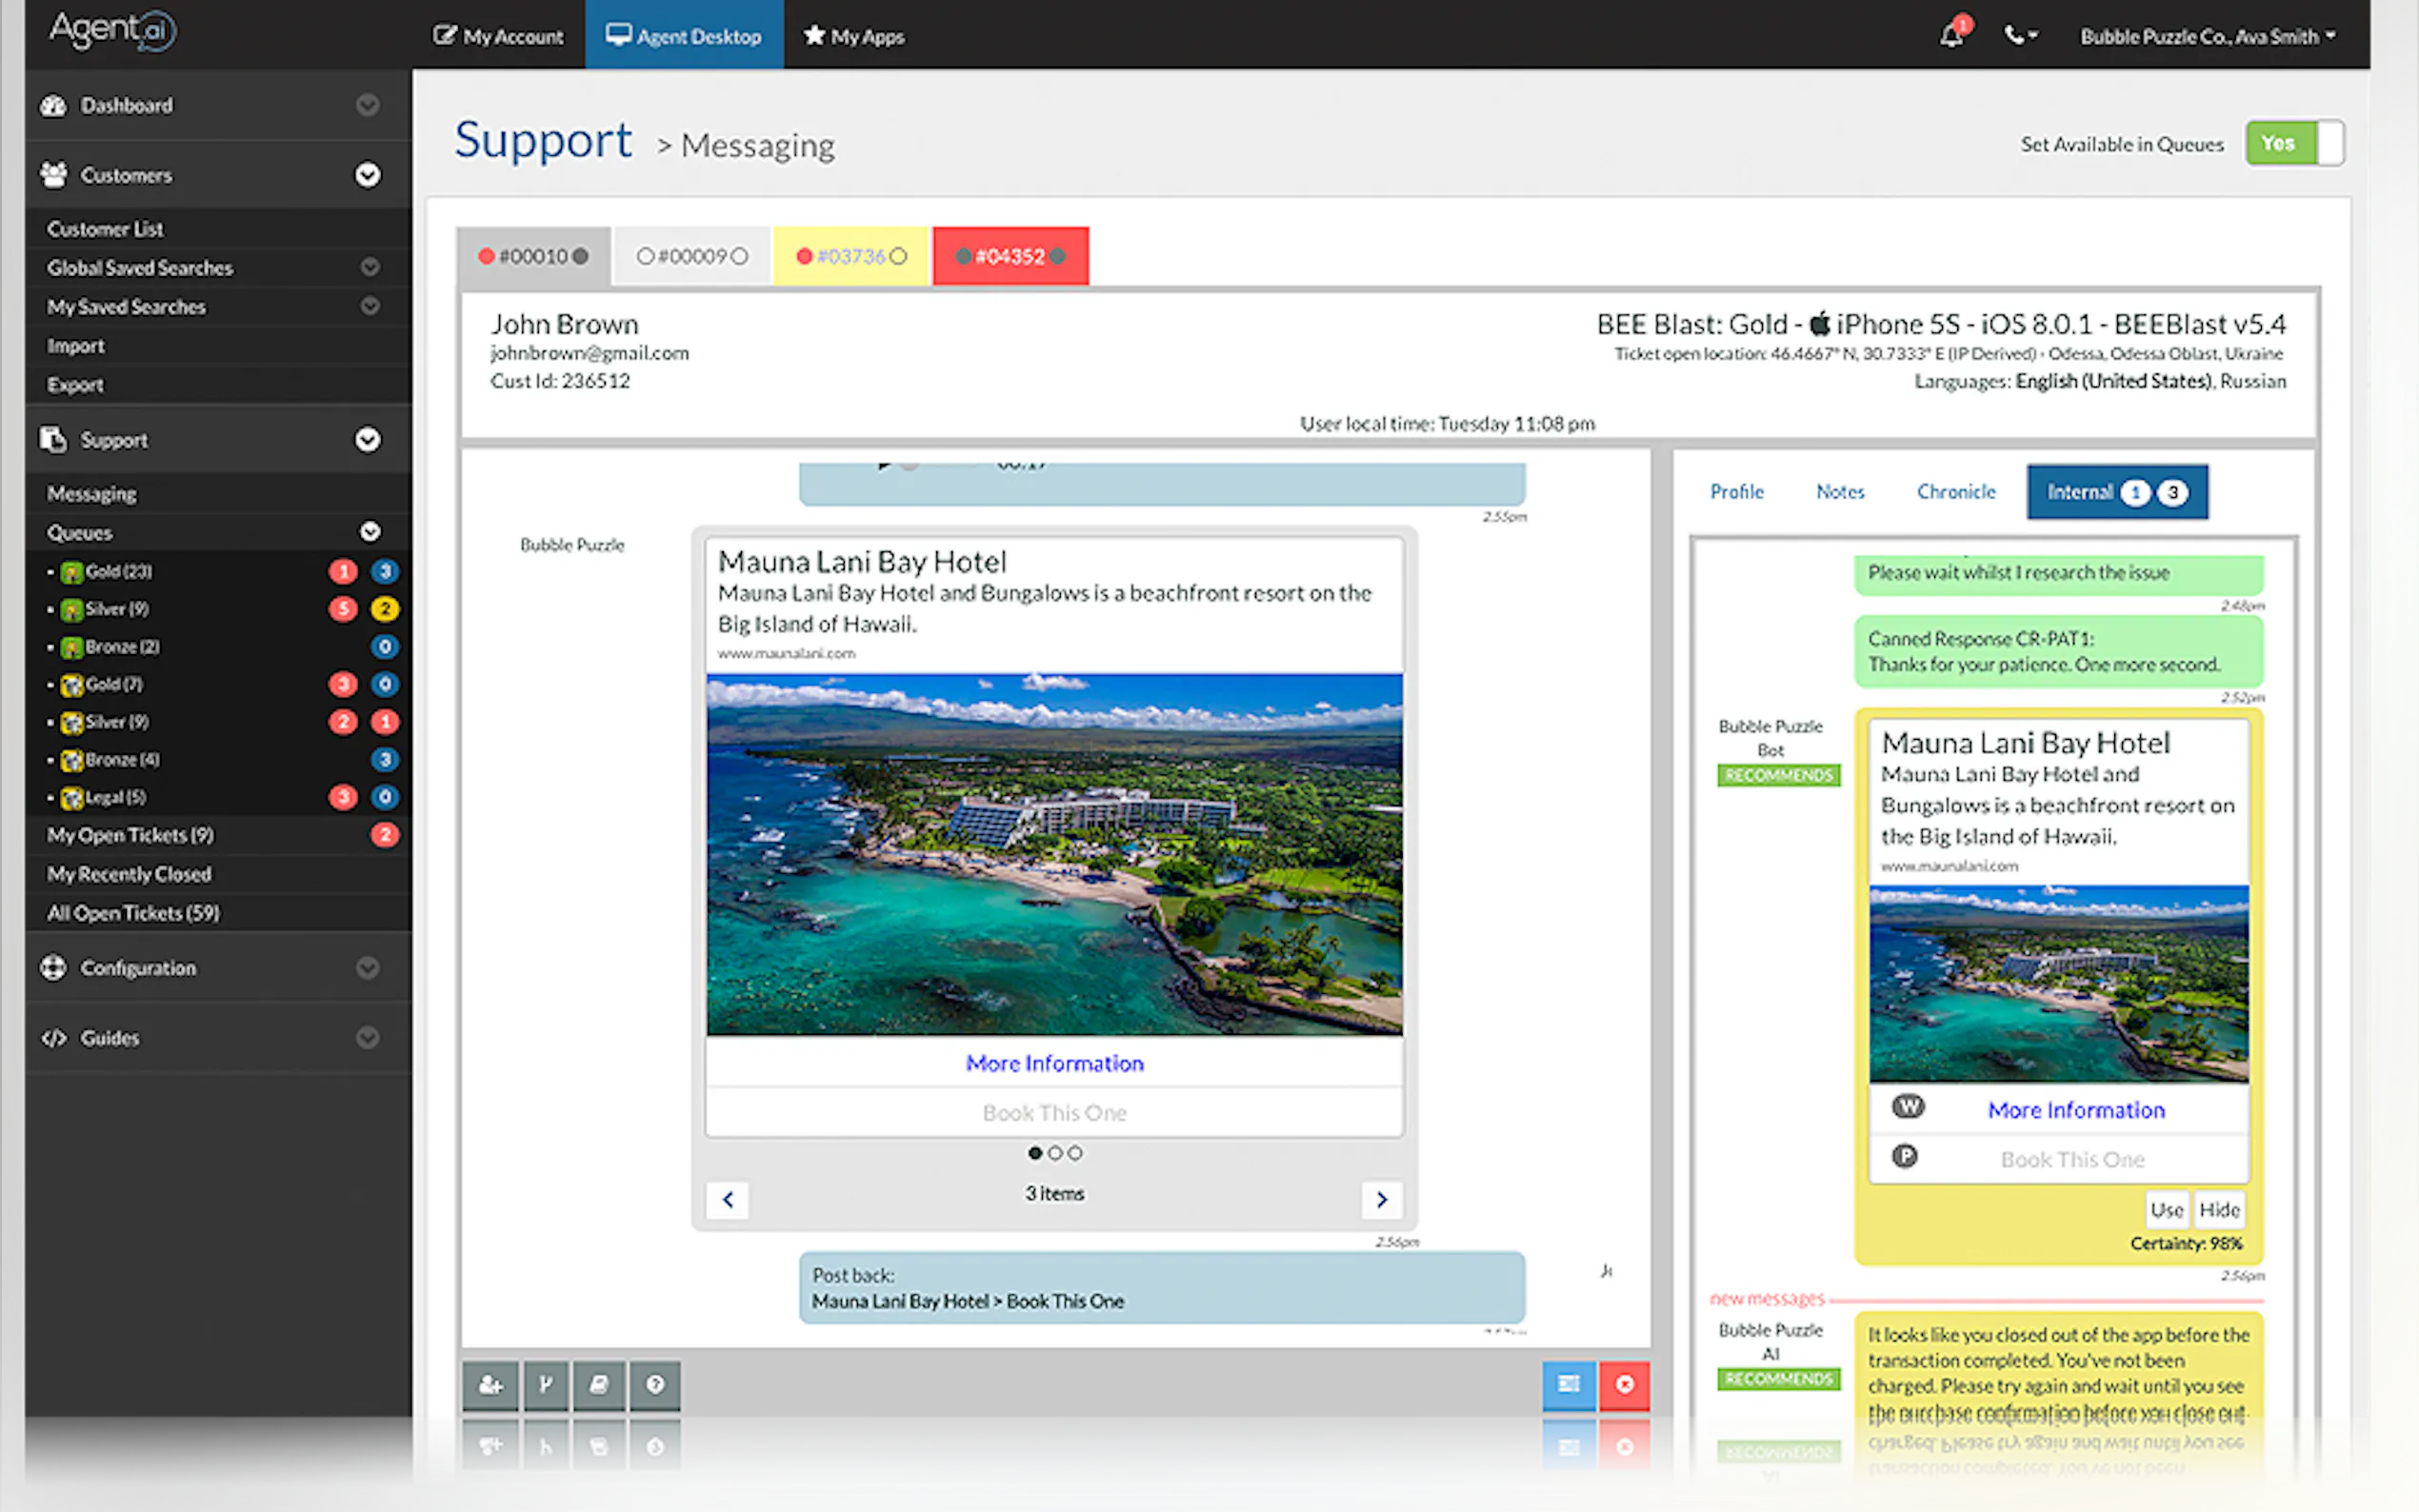
Task: Go to next carousel item with right arrow
Action: [x=1381, y=1199]
